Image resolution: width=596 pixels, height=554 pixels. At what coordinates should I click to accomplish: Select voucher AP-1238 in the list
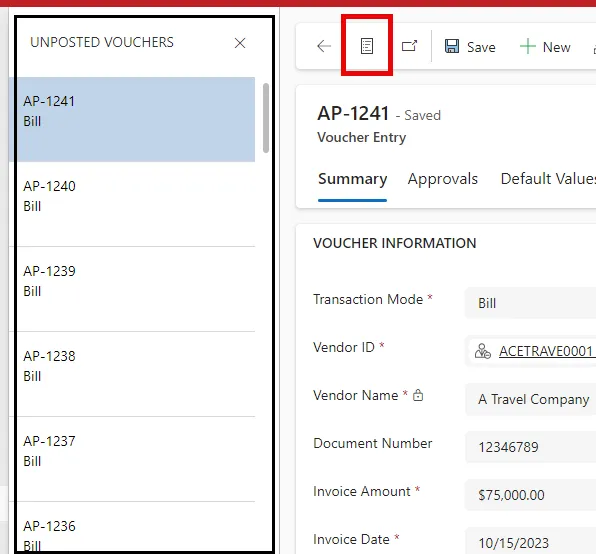tap(132, 374)
